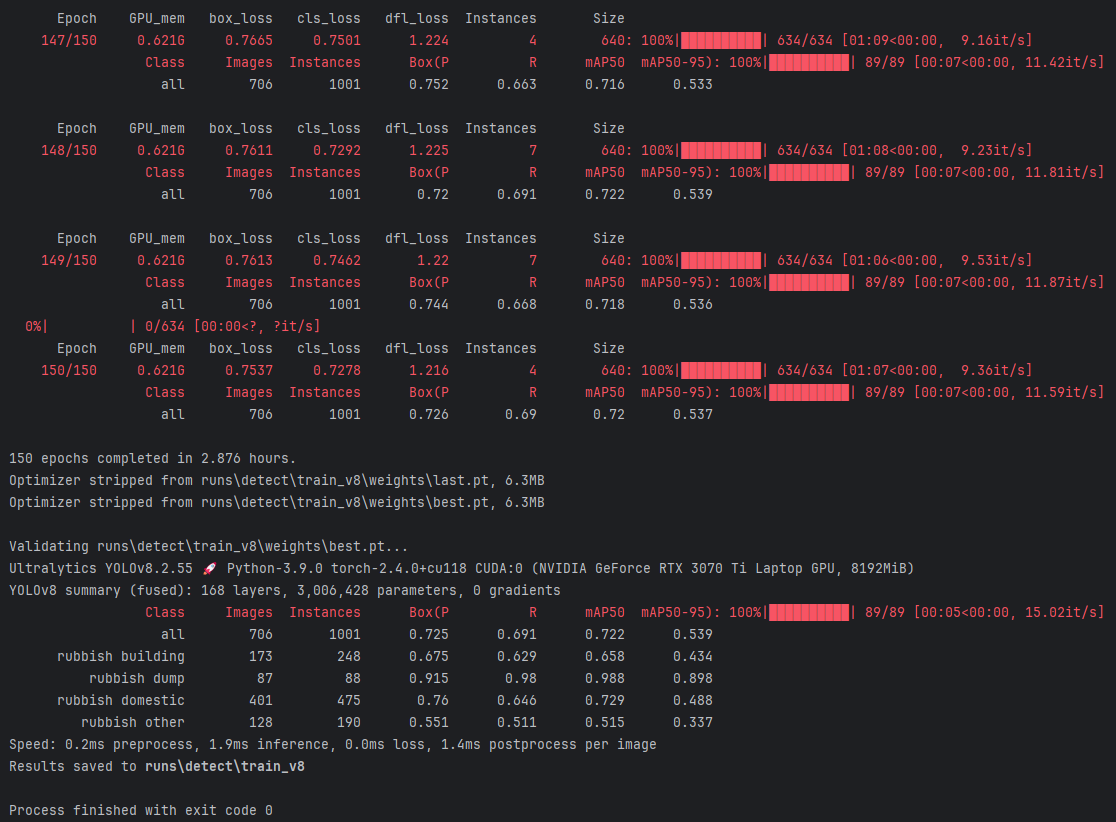Click the rocket emoji in Ultralytics line

coord(209,569)
